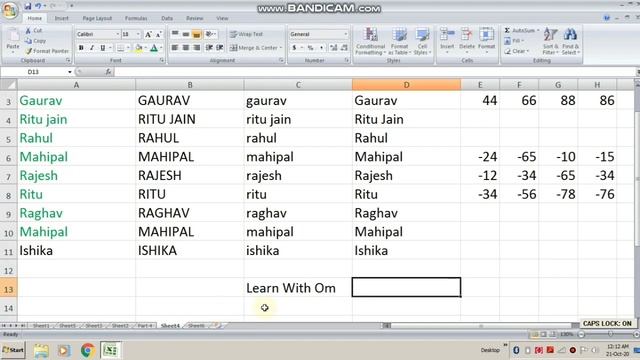The width and height of the screenshot is (640, 360).
Task: Open Cell Styles gallery
Action: coord(422,41)
